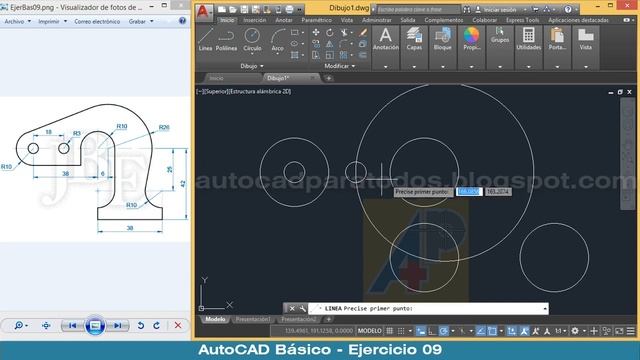Choose the Ellipse tool in Dibujo panel

point(295,44)
